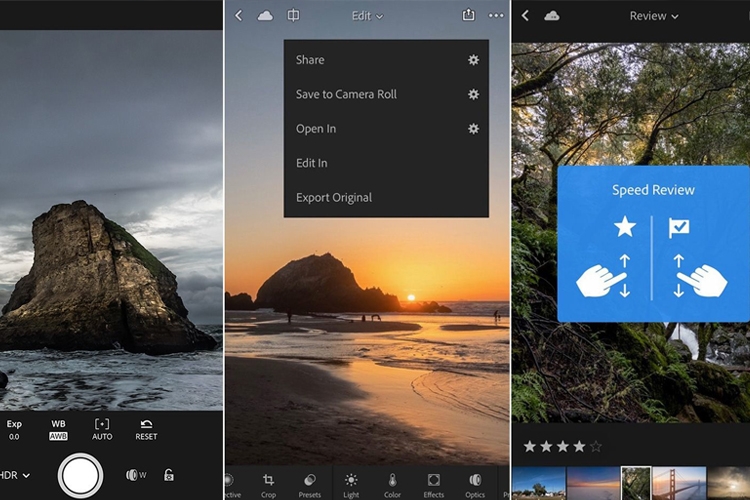Viewport: 750px width, 500px height.
Task: Open the Color adjustments panel
Action: [x=392, y=486]
